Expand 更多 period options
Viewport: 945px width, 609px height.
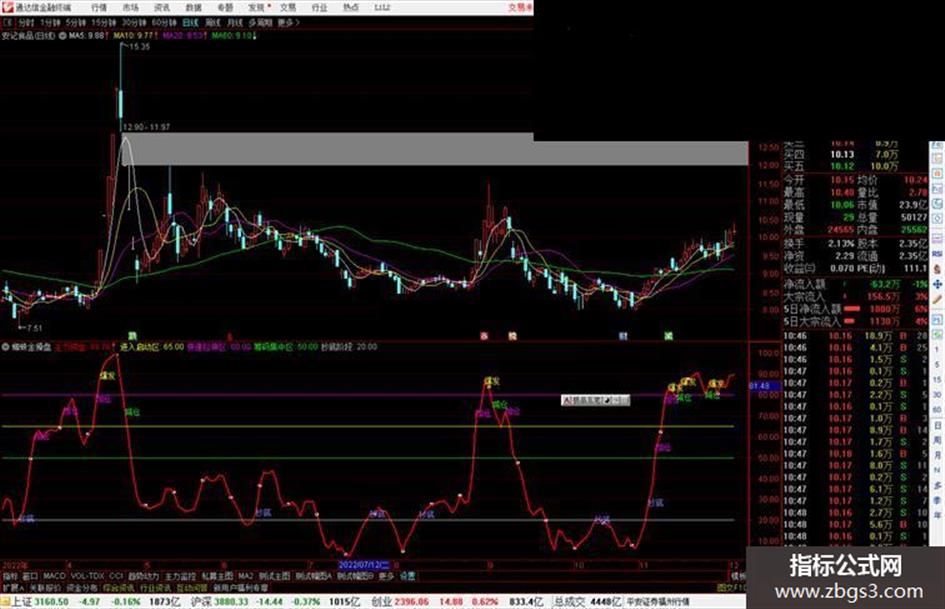click(x=288, y=22)
